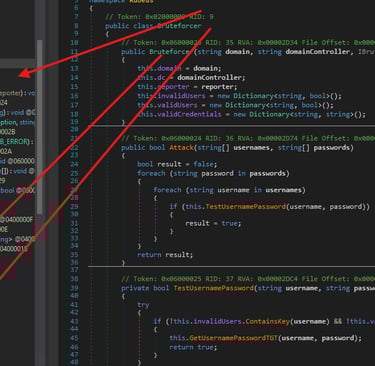Click TestUsernamePassword in its private bool declaration
This screenshot has height=366, width=375.
[x=213, y=288]
